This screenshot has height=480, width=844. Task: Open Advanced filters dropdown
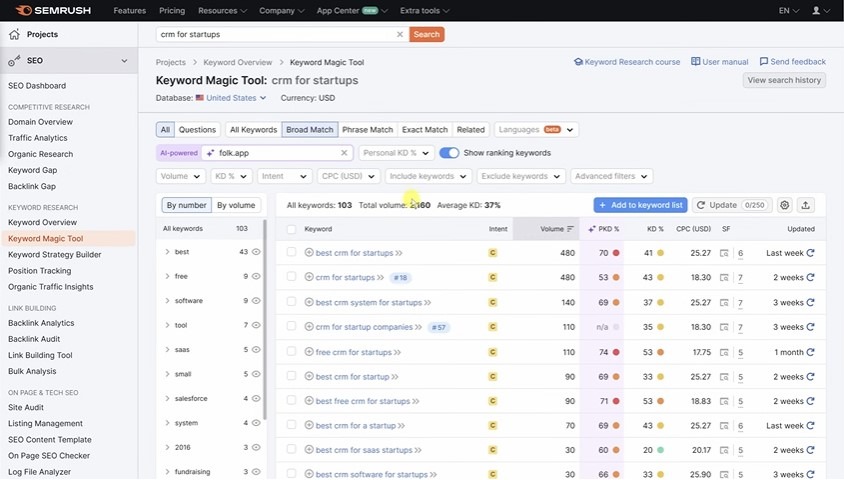(x=611, y=177)
